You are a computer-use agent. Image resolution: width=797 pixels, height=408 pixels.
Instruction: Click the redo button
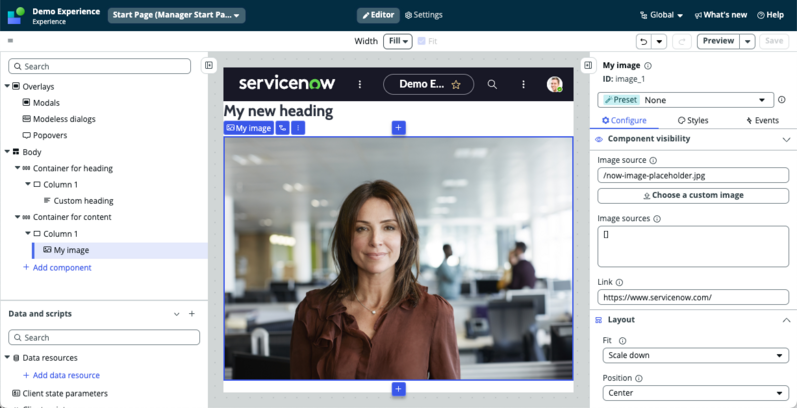[682, 41]
